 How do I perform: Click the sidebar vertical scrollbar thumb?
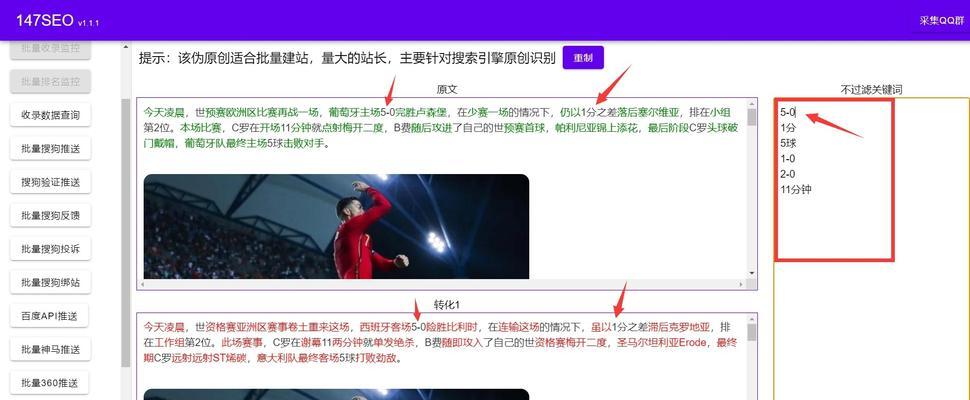[x=126, y=232]
